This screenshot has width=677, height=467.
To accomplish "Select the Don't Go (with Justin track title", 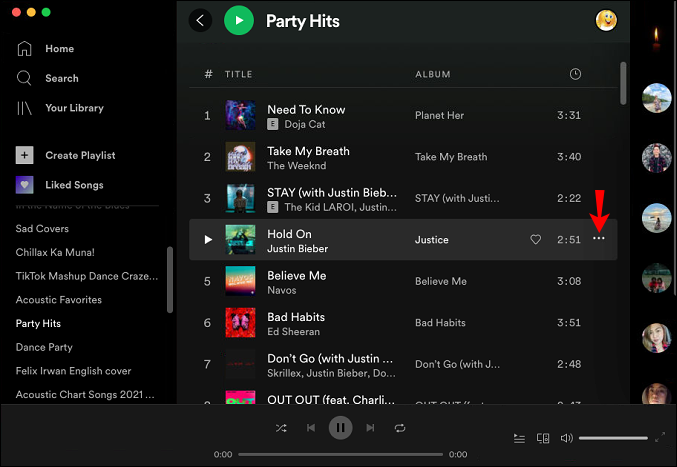I will point(330,358).
